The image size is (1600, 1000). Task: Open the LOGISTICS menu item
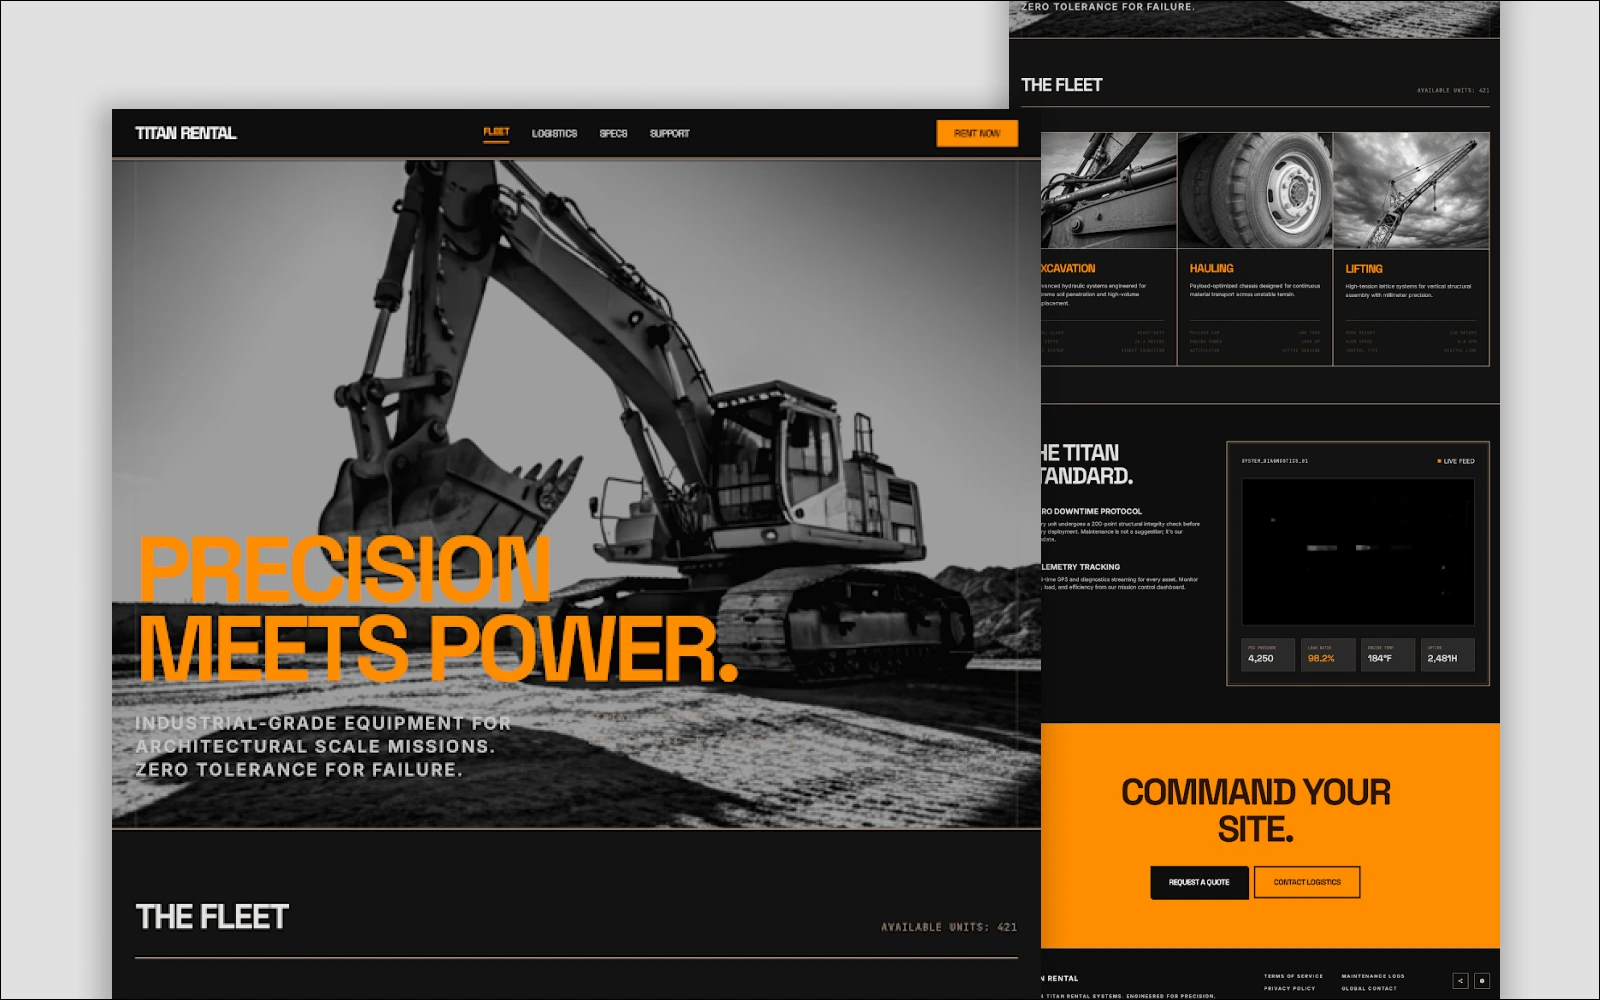click(554, 131)
